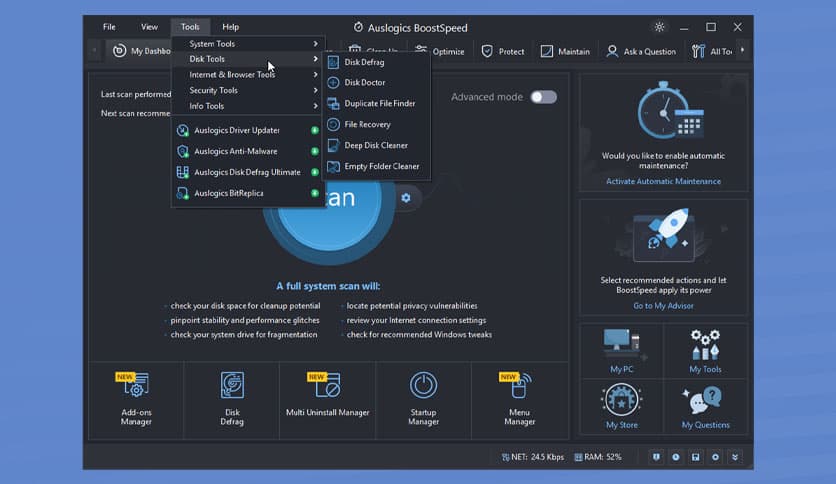Click the automatic maintenance clock illustration

coord(671,111)
